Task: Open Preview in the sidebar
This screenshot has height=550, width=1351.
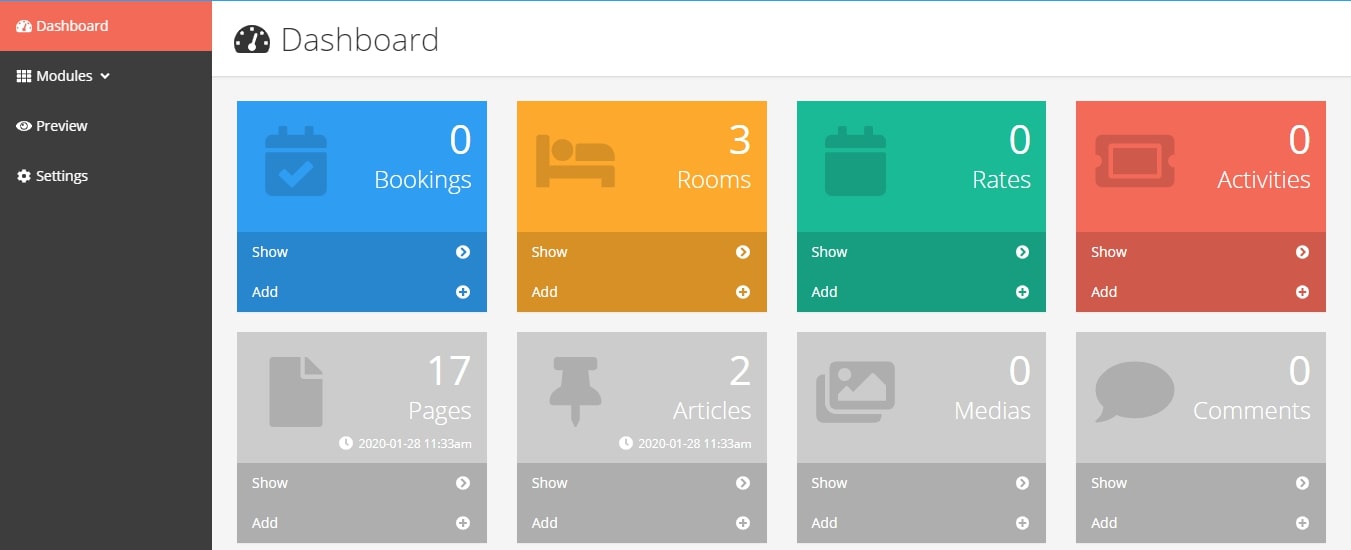Action: coord(52,126)
